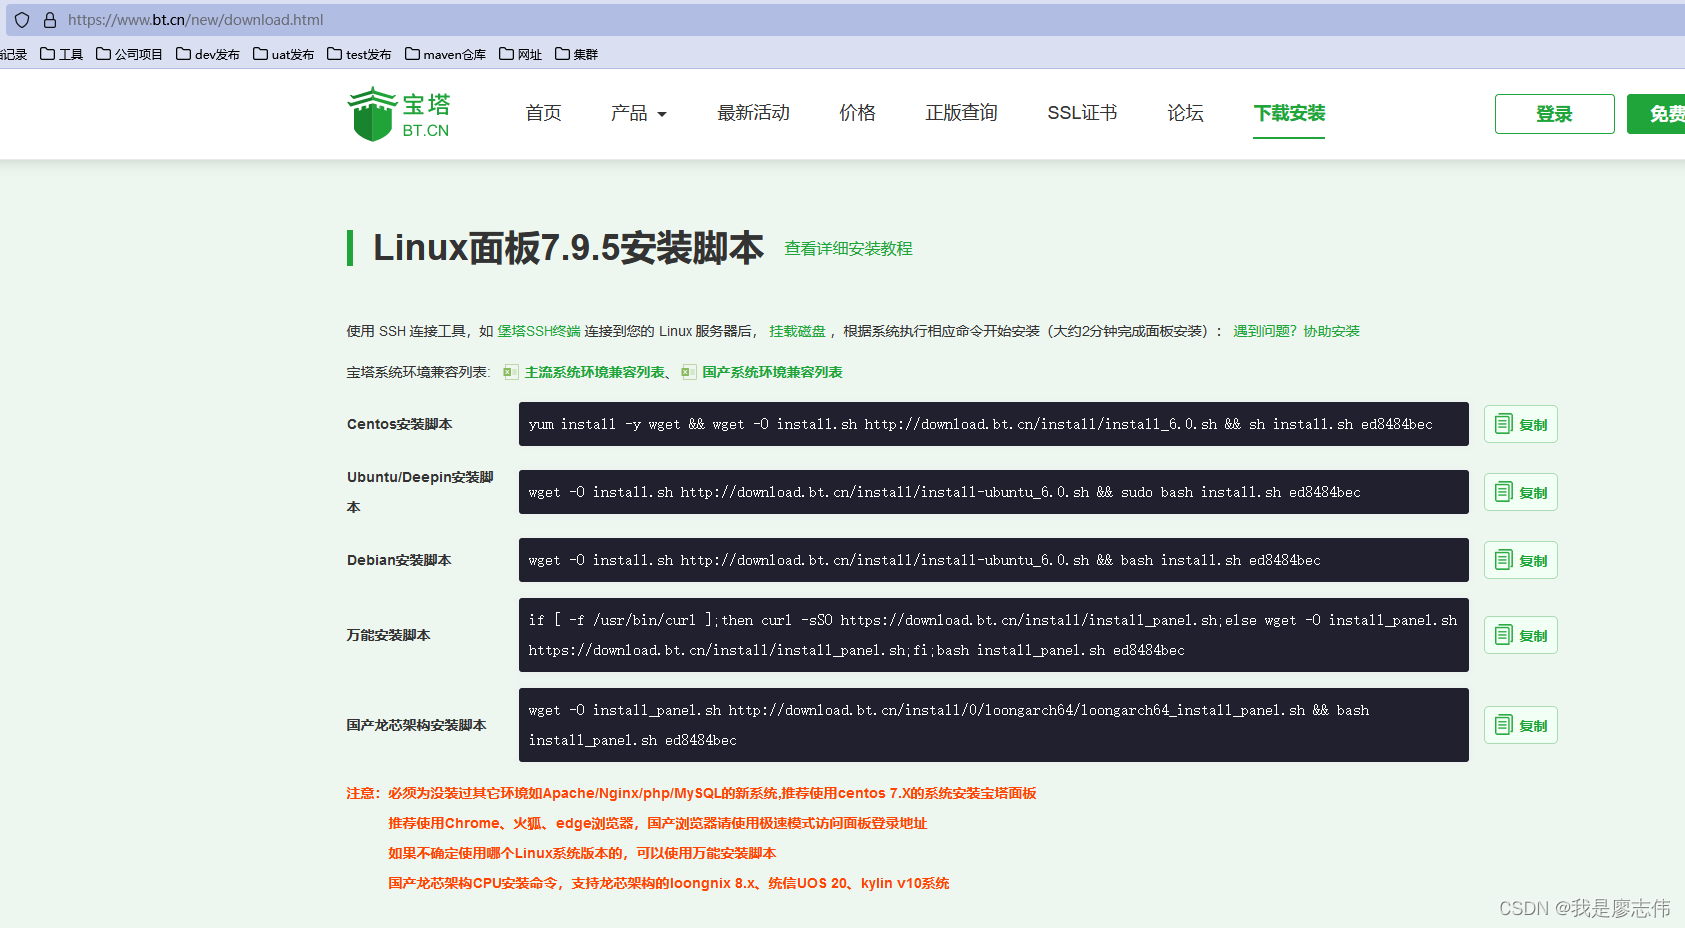The height and width of the screenshot is (928, 1685).
Task: Open 挂载磁盘 link
Action: (797, 331)
